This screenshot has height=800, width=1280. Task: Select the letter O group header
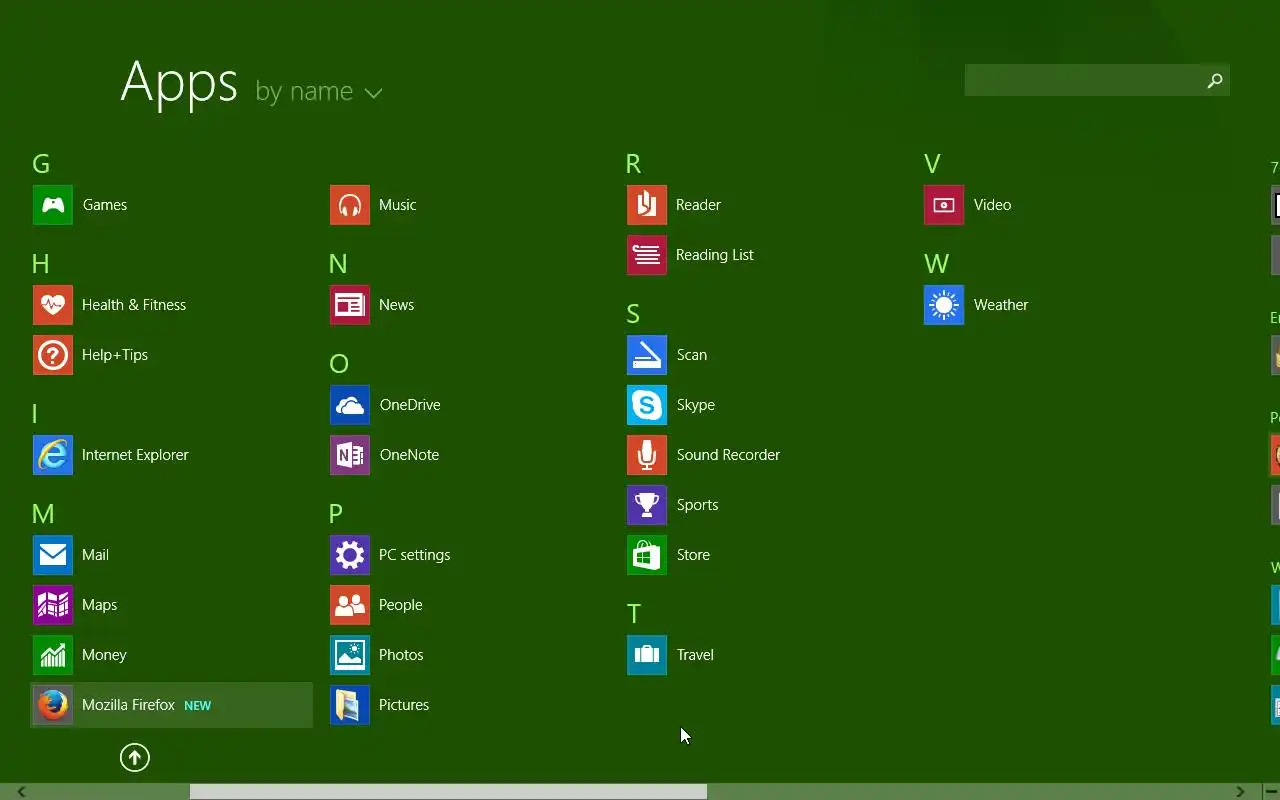tap(339, 364)
